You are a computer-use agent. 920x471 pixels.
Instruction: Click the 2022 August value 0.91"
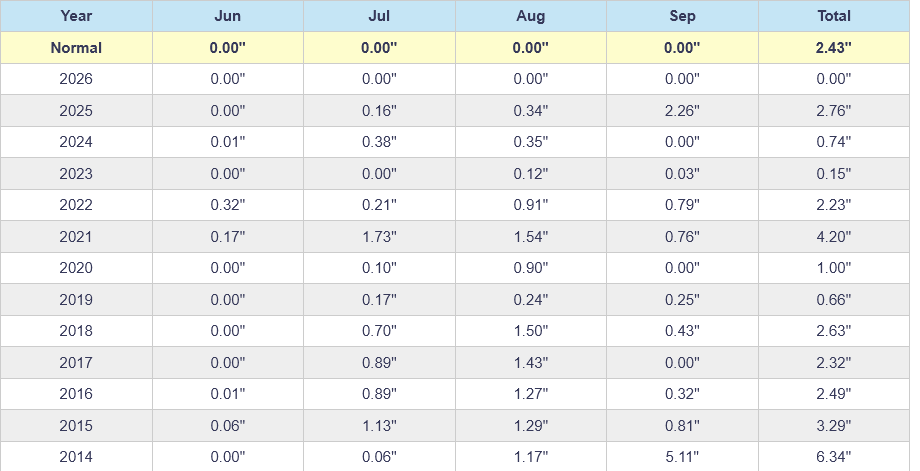point(530,205)
